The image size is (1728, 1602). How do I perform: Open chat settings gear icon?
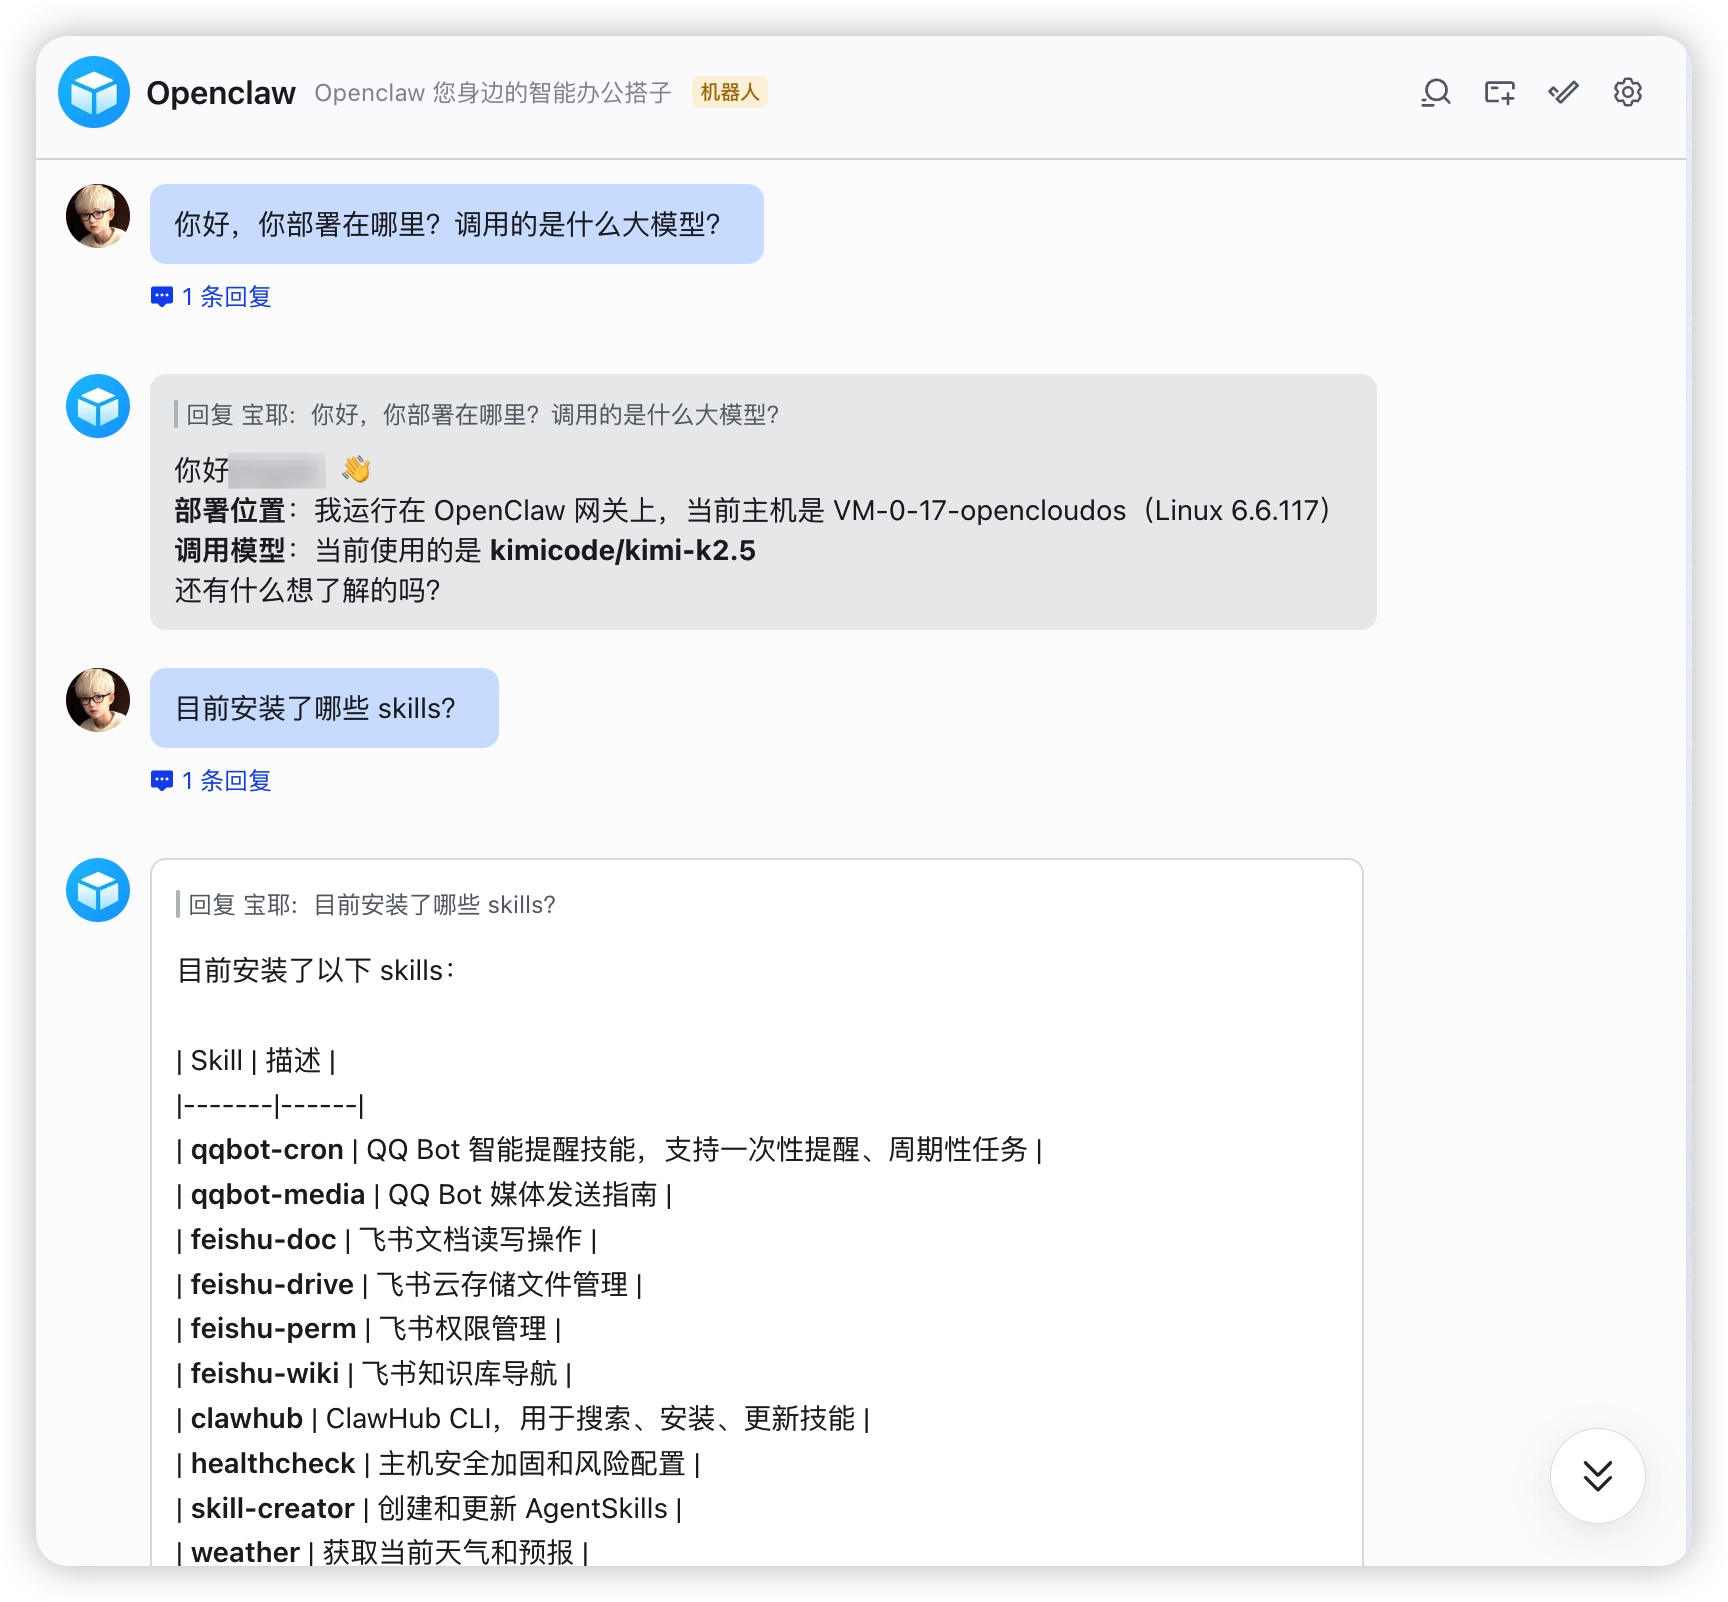[x=1628, y=92]
